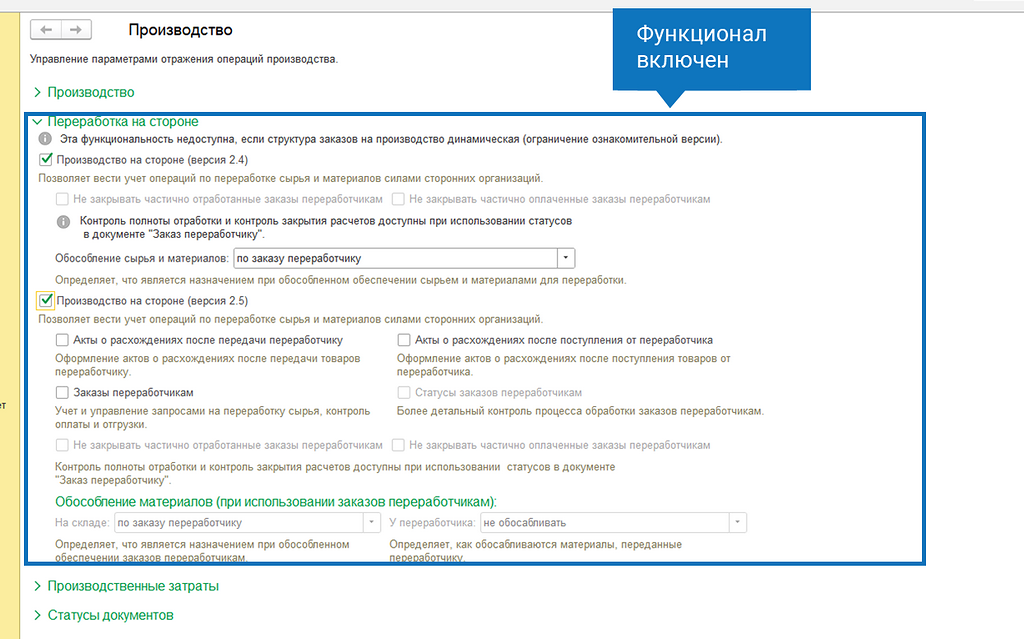Enable the 'Заказы переработчикам' checkbox
The image size is (1024, 639).
(62, 393)
